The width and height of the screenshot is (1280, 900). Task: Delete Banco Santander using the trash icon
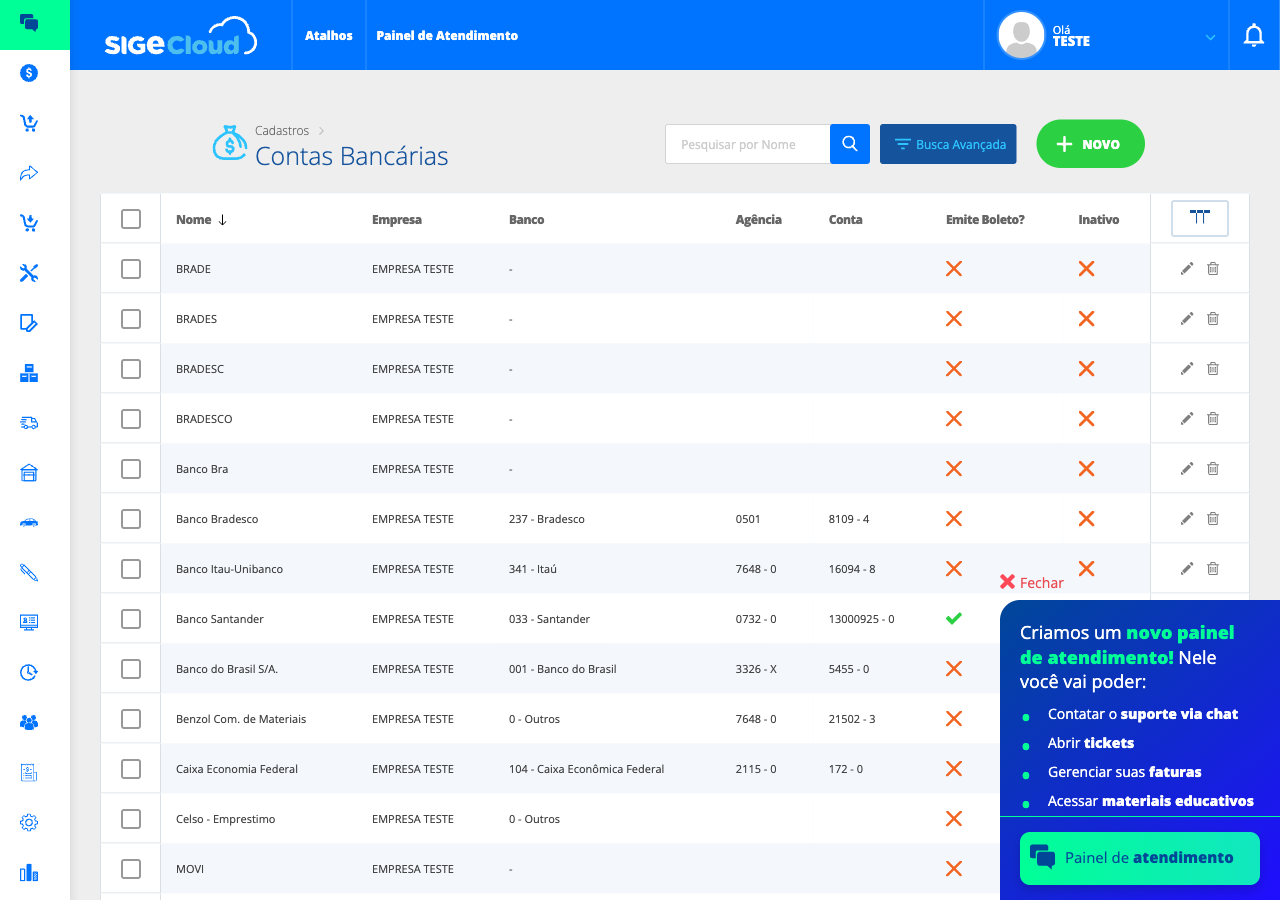(1212, 618)
